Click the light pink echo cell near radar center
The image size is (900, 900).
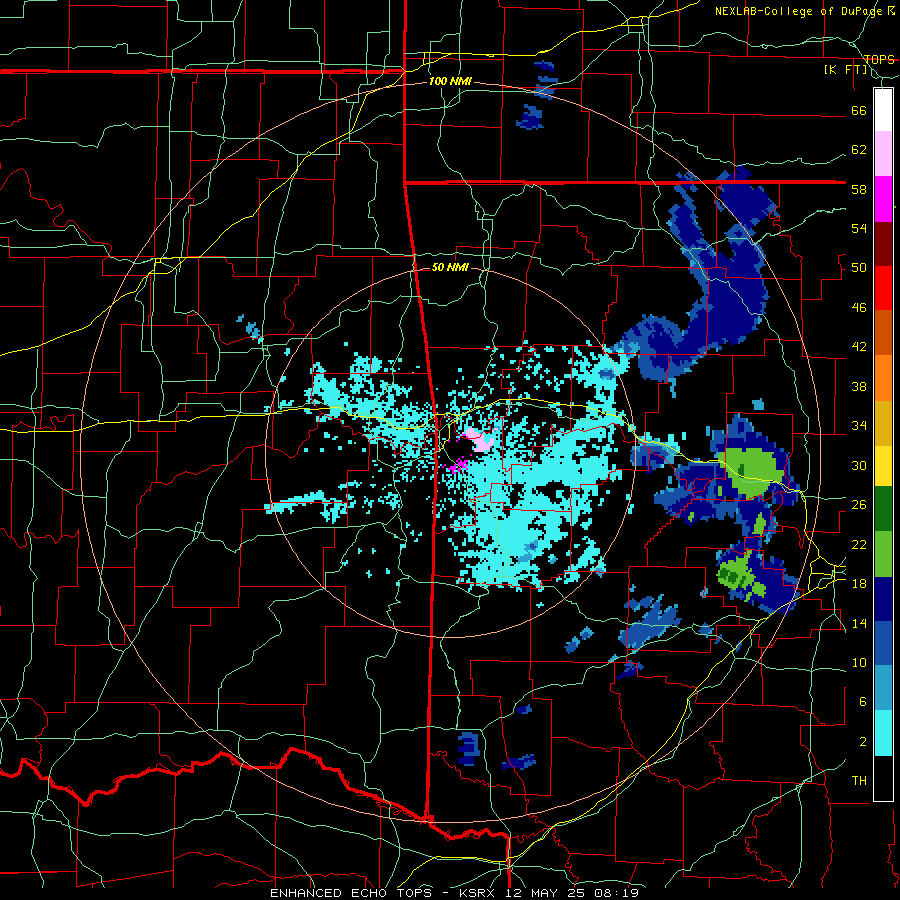point(481,439)
